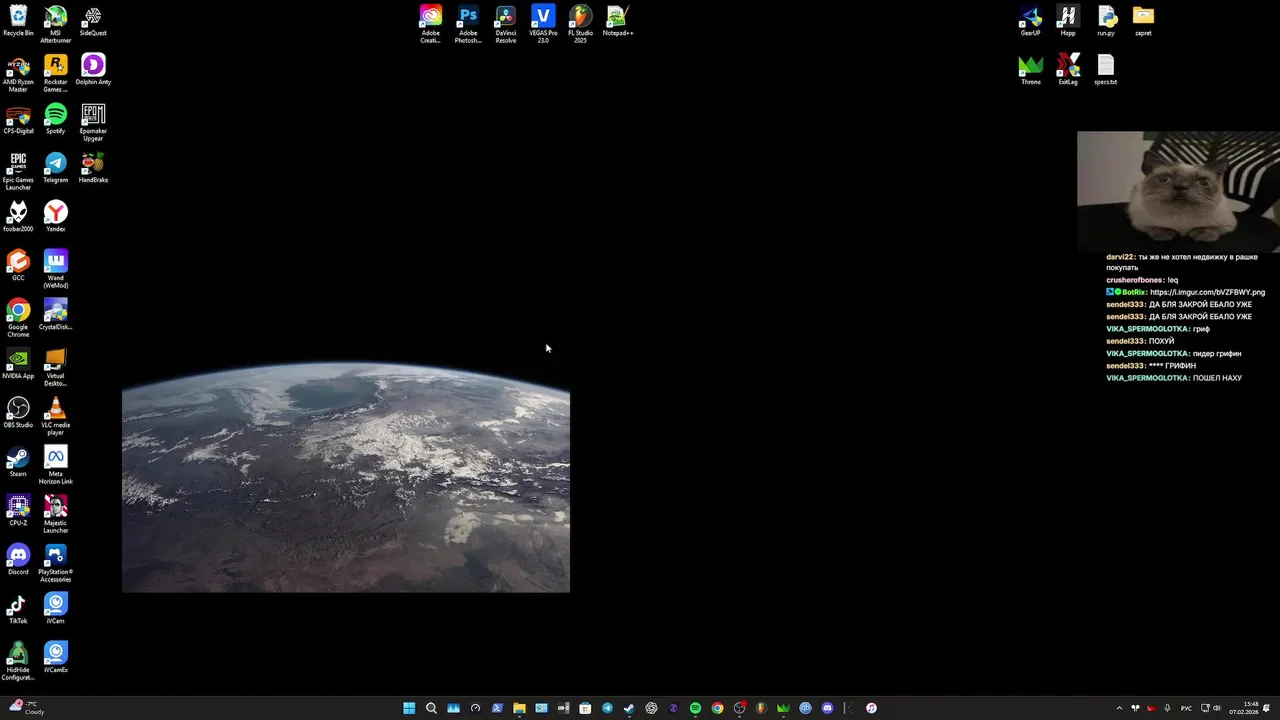Click the imgur link in chat

pos(1207,292)
